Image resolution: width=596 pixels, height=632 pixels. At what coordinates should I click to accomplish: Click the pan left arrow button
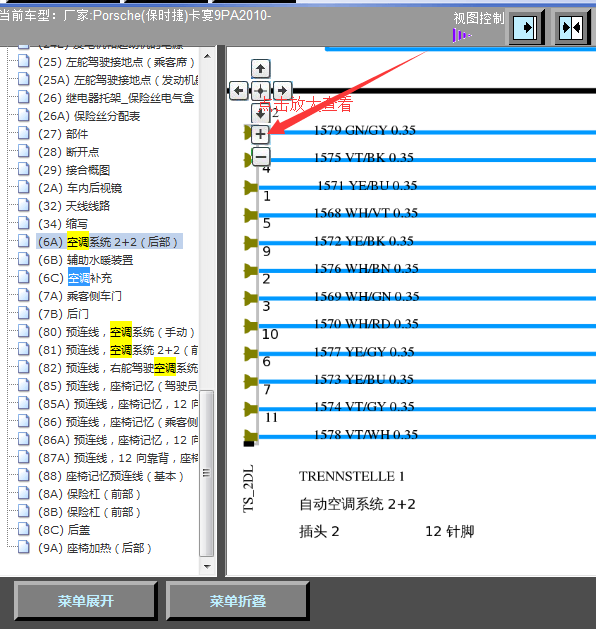pyautogui.click(x=239, y=91)
